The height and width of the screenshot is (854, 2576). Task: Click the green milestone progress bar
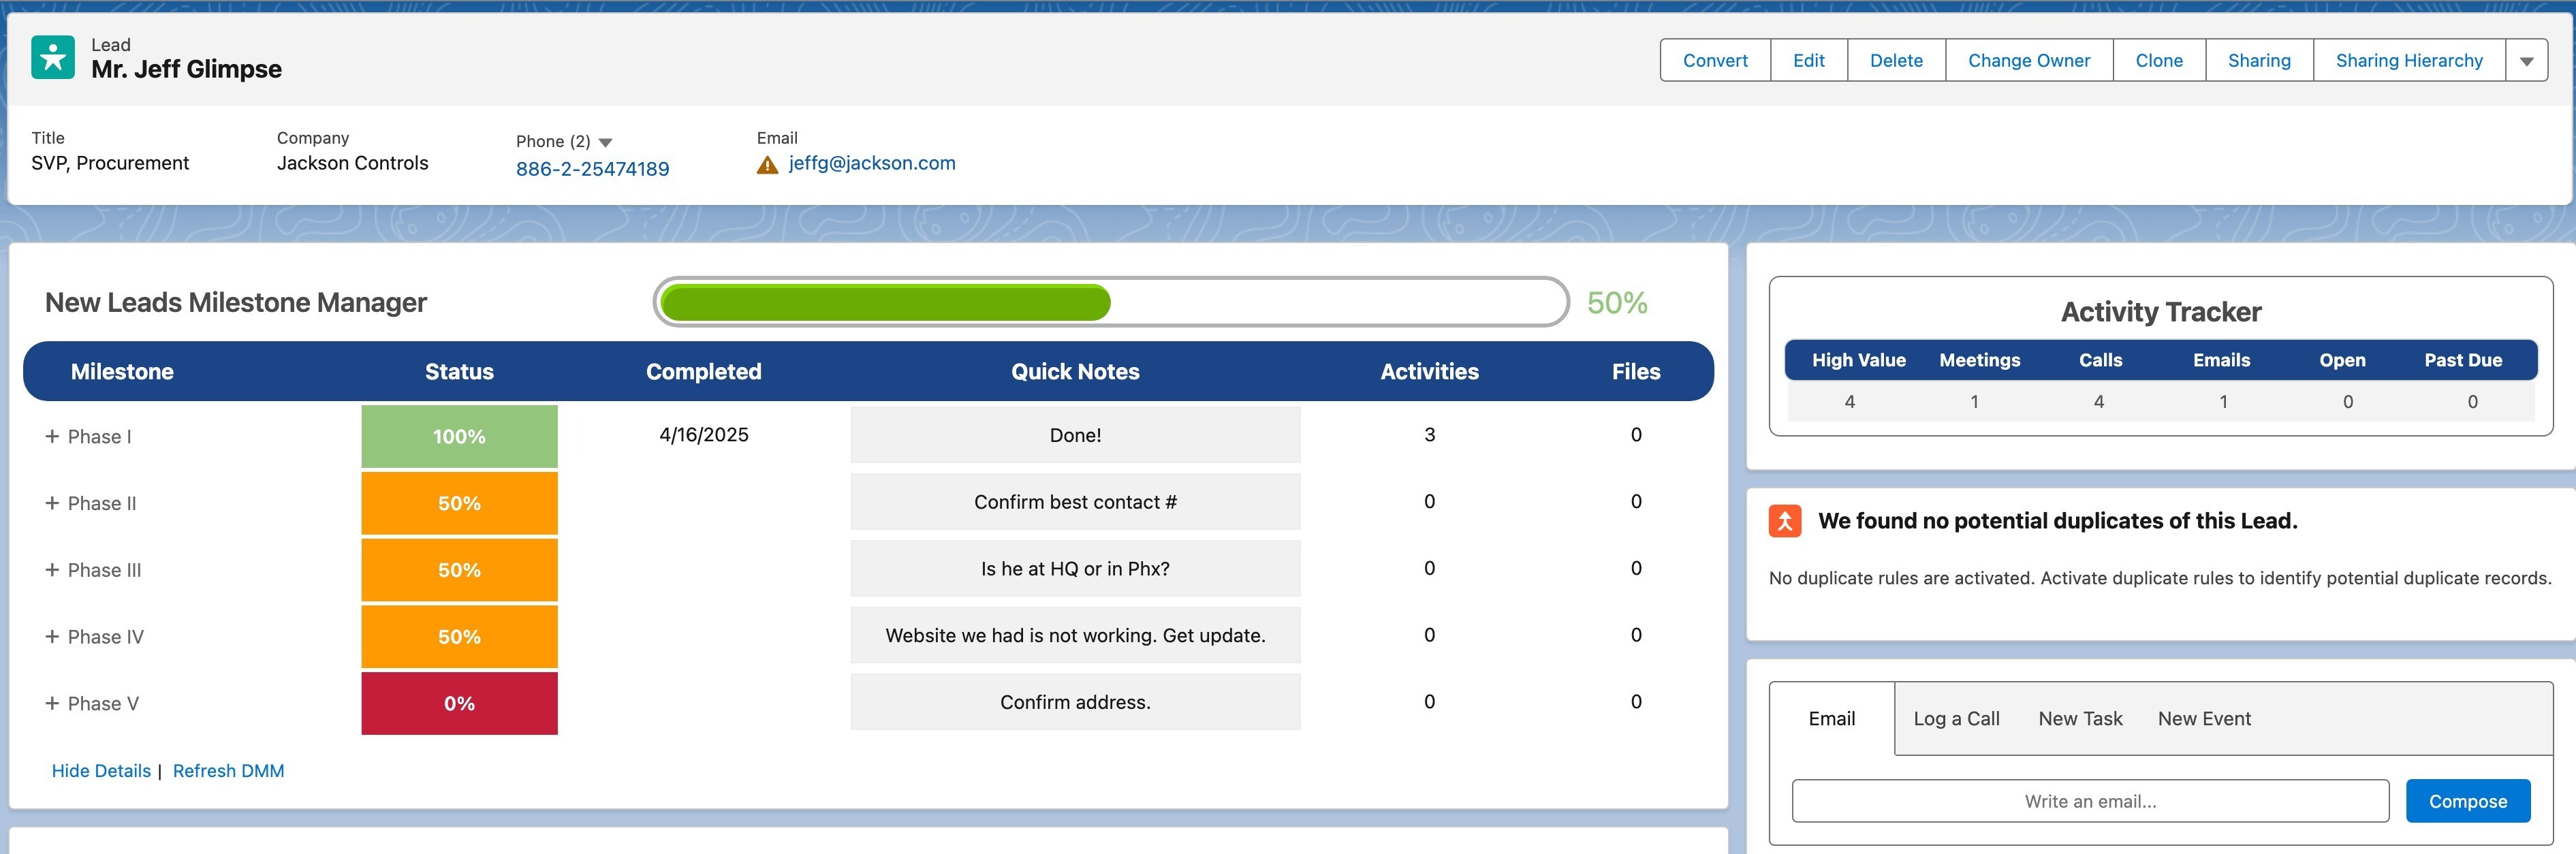click(886, 303)
